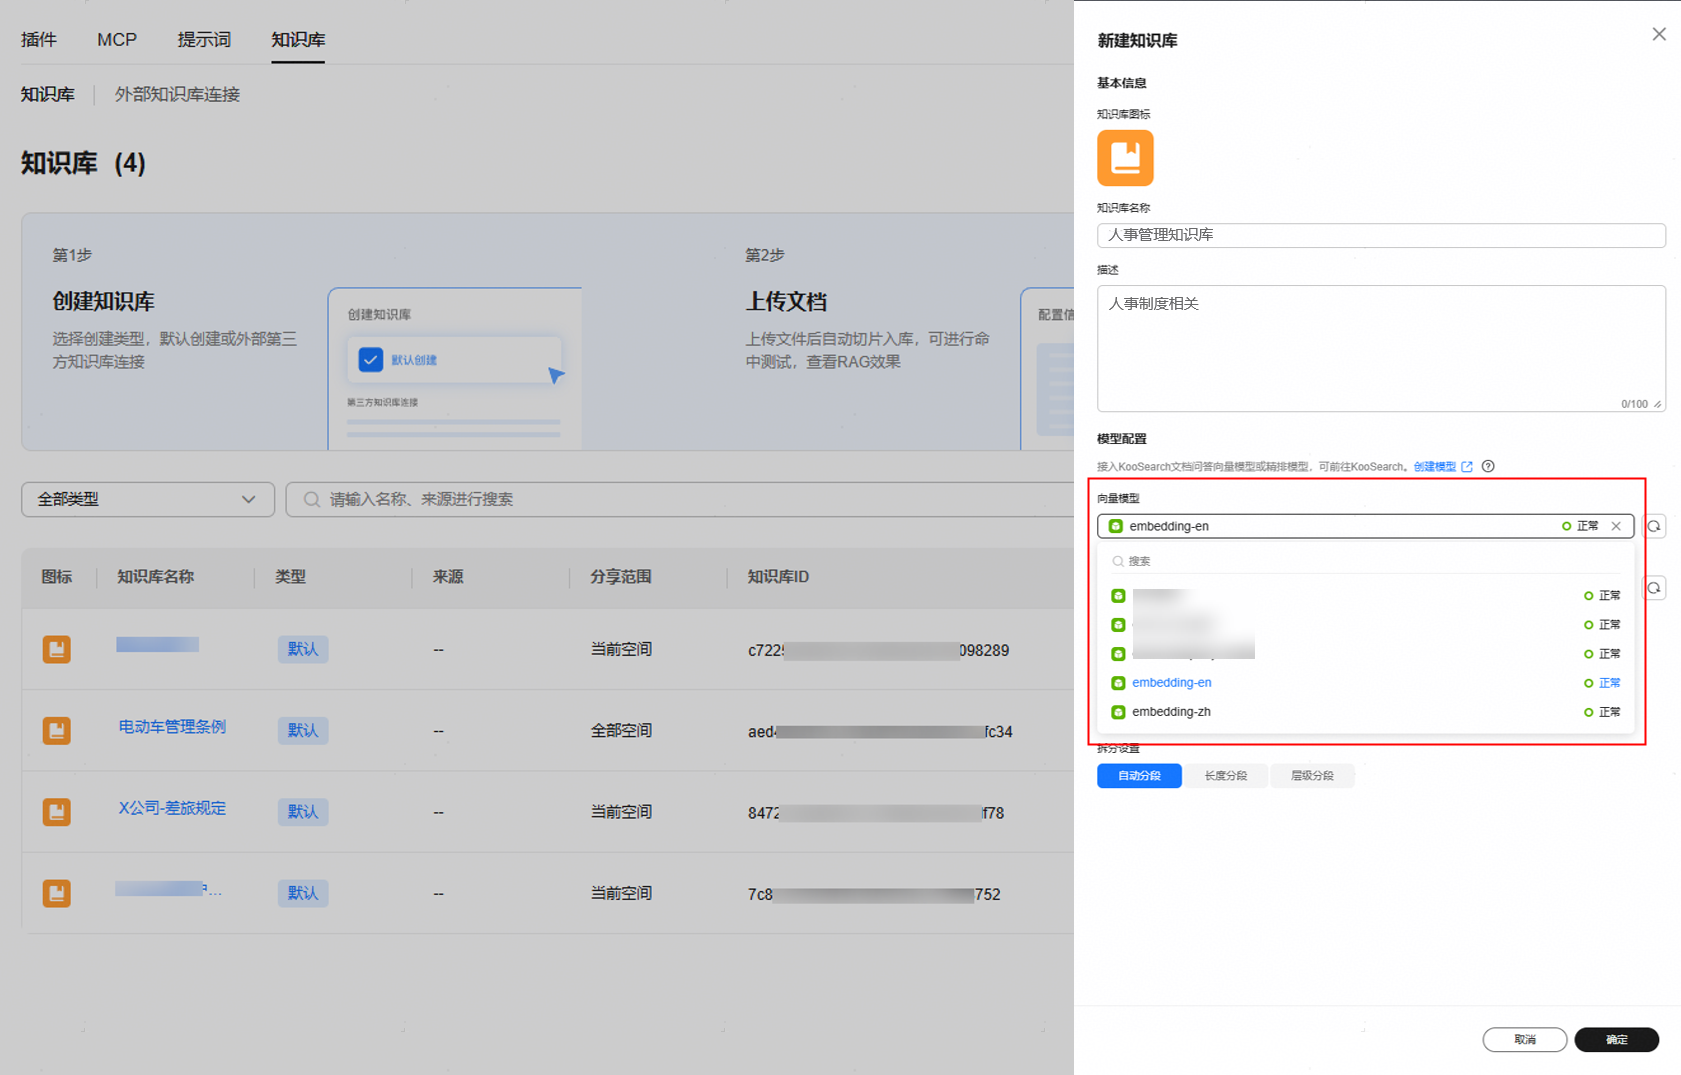Viewport: 1681px width, 1075px height.
Task: Select the top 知识库 tab
Action: [298, 40]
